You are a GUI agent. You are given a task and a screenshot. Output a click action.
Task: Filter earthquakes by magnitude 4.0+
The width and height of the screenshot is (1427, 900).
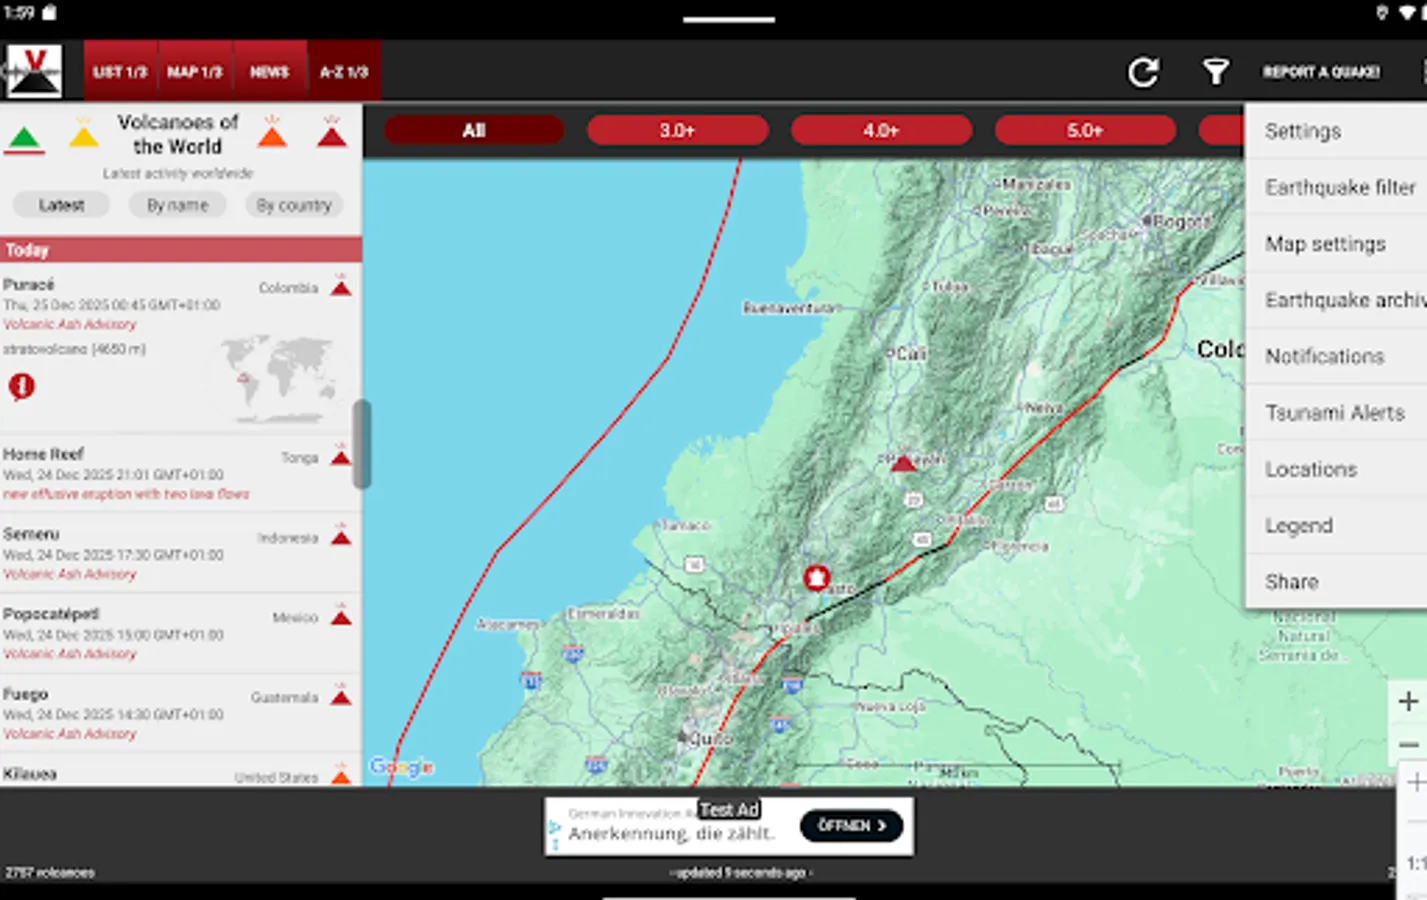pyautogui.click(x=882, y=129)
